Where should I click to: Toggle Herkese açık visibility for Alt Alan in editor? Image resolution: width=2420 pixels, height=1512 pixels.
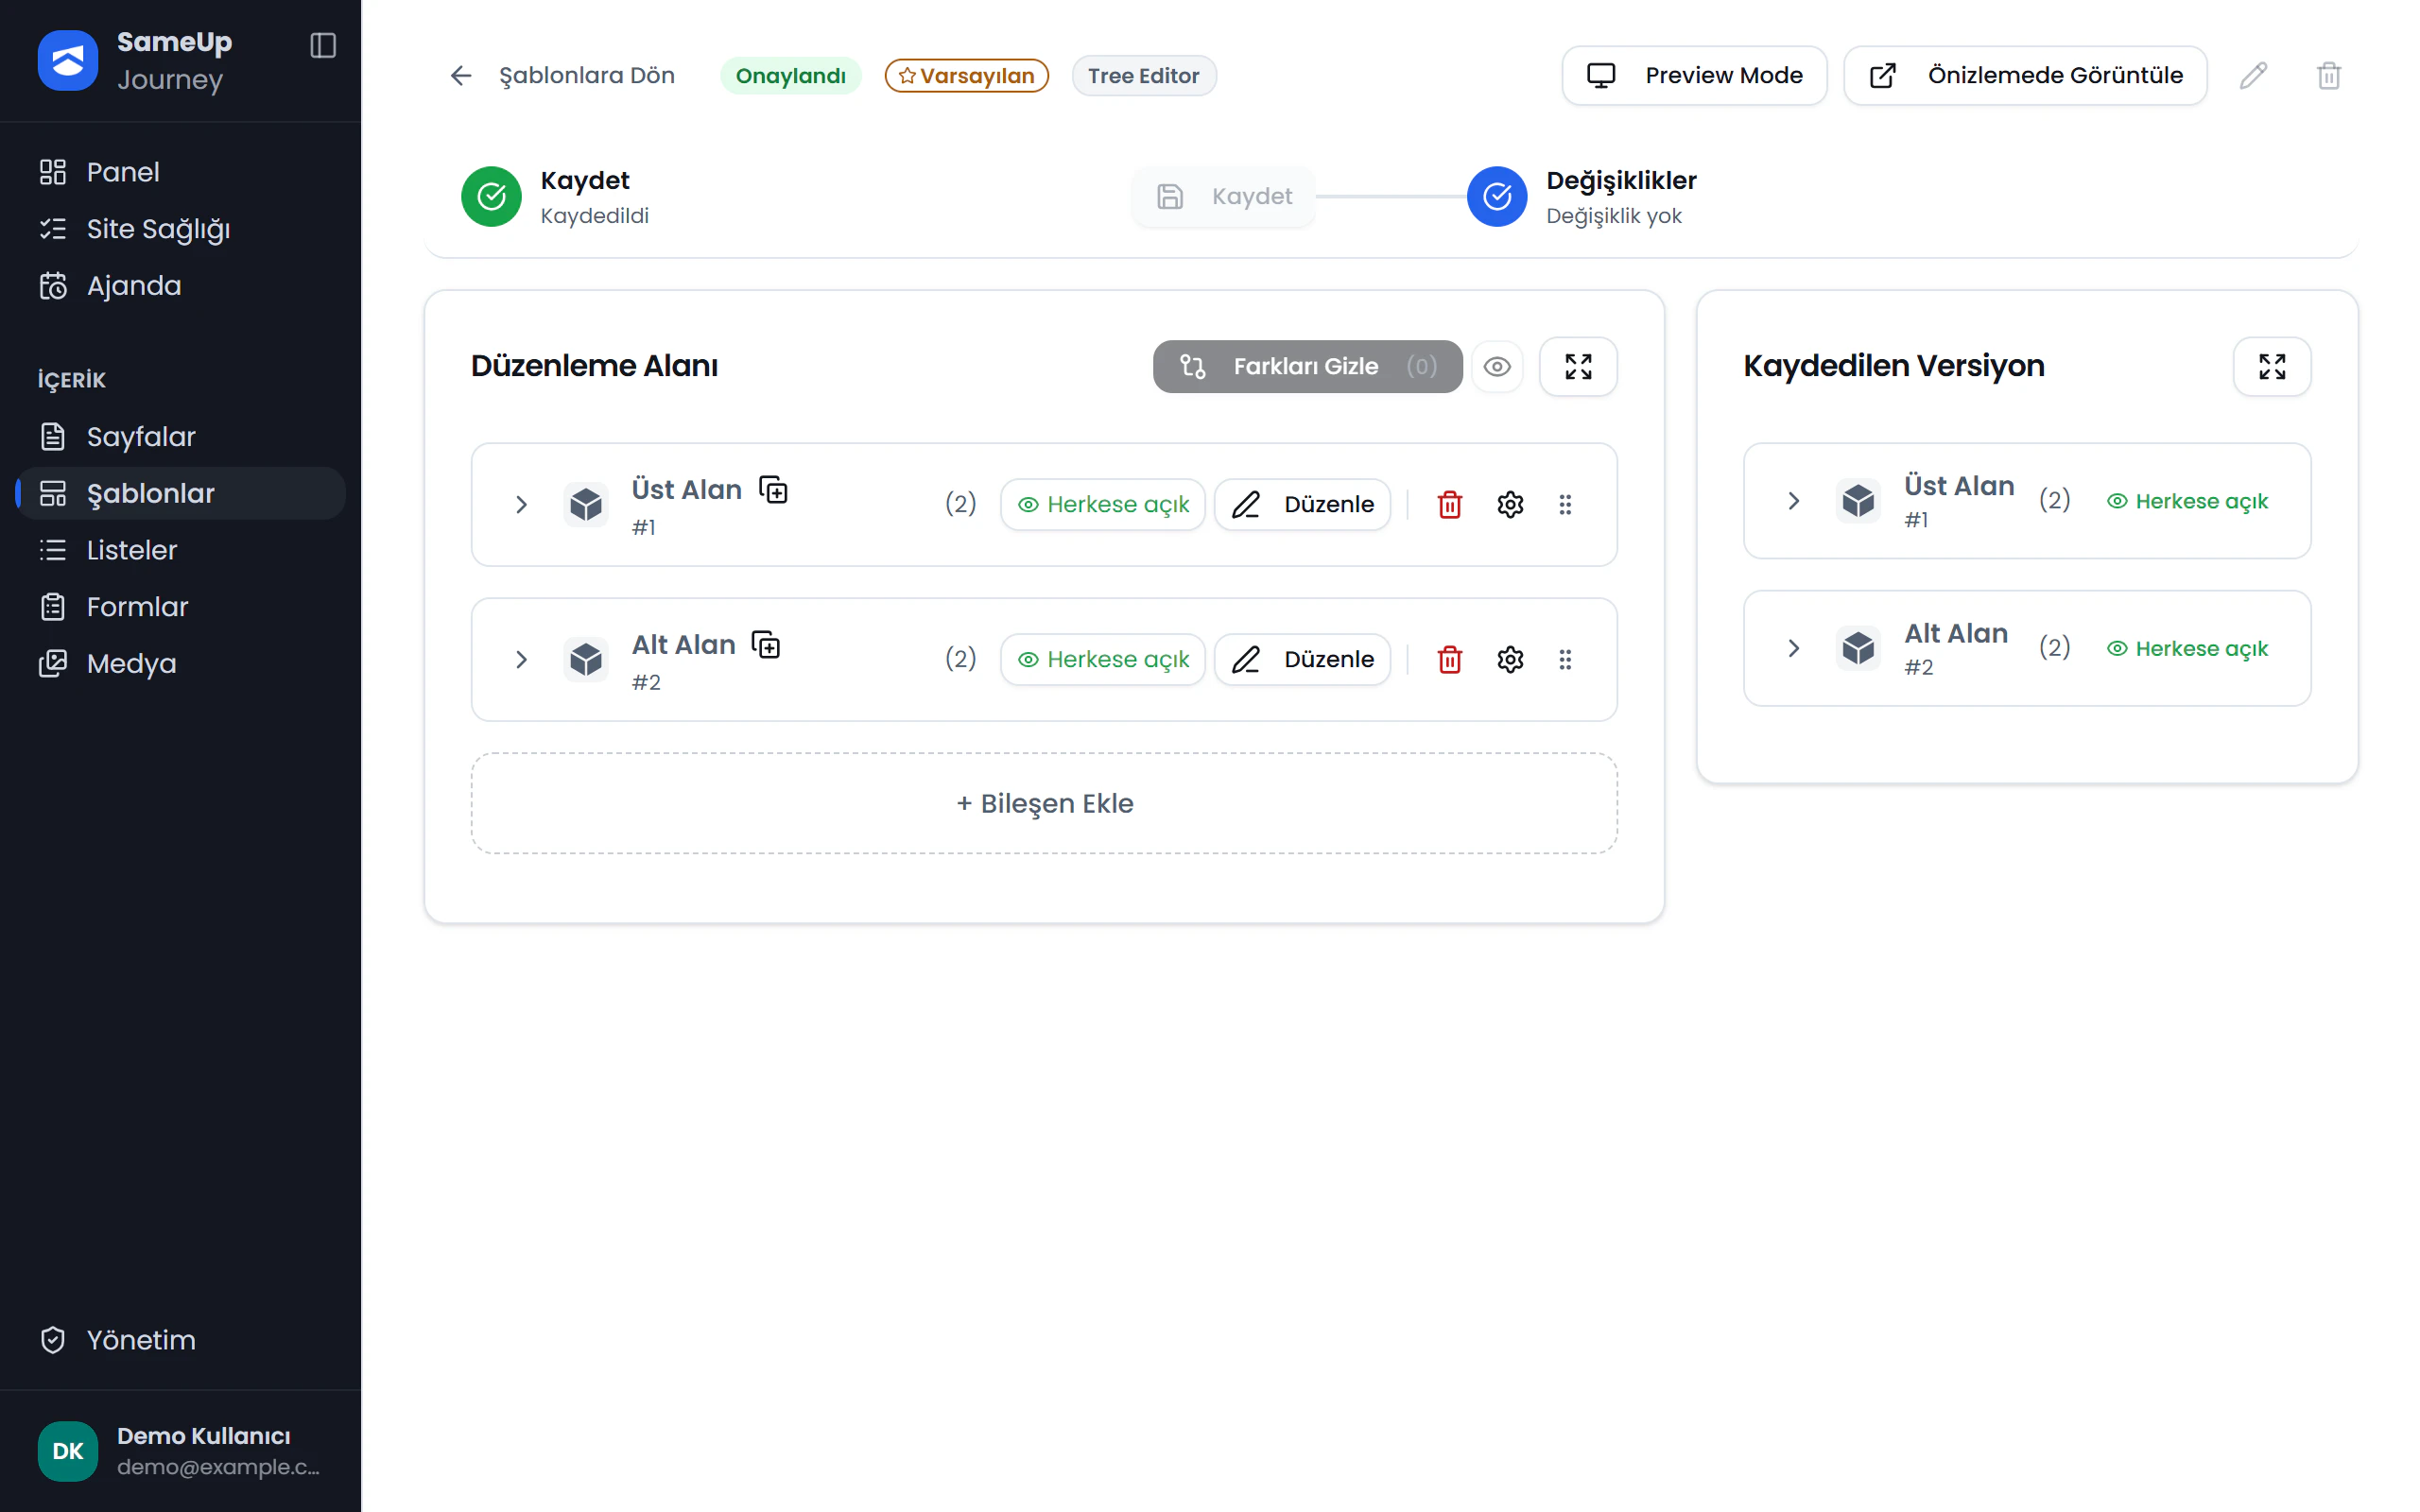tap(1103, 659)
